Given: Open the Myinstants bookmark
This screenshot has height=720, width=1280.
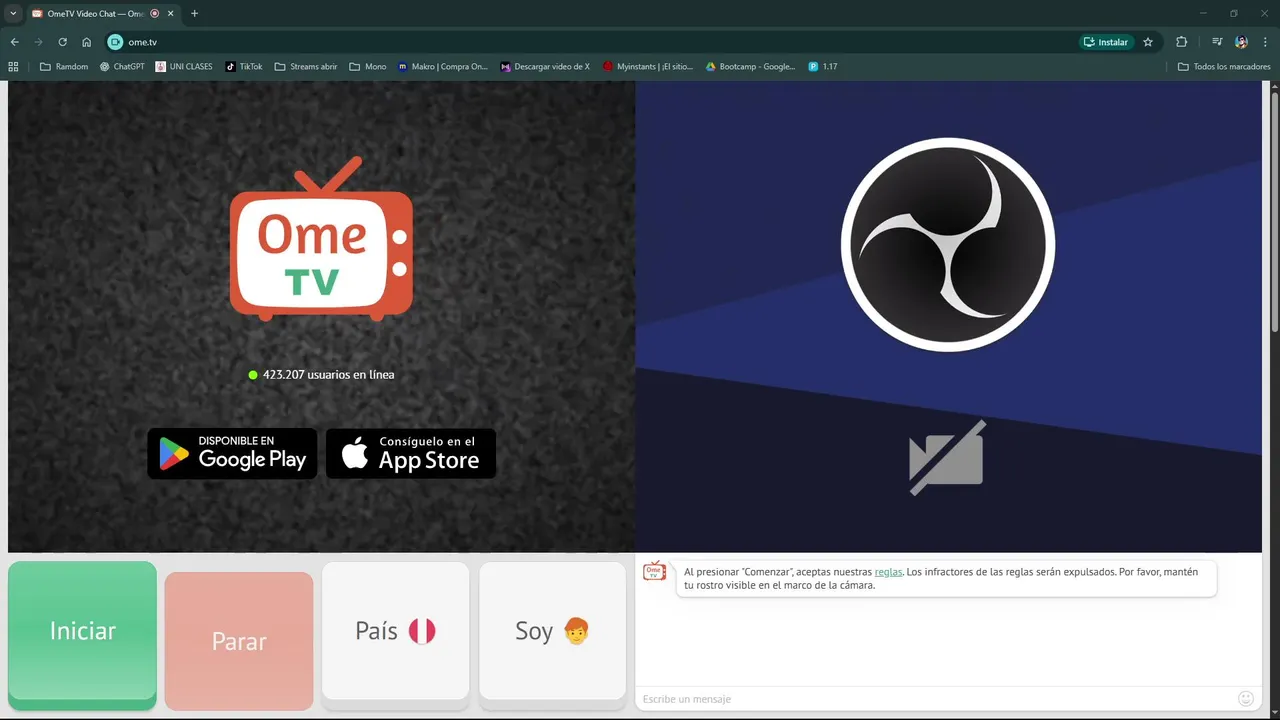Looking at the screenshot, I should click(648, 67).
